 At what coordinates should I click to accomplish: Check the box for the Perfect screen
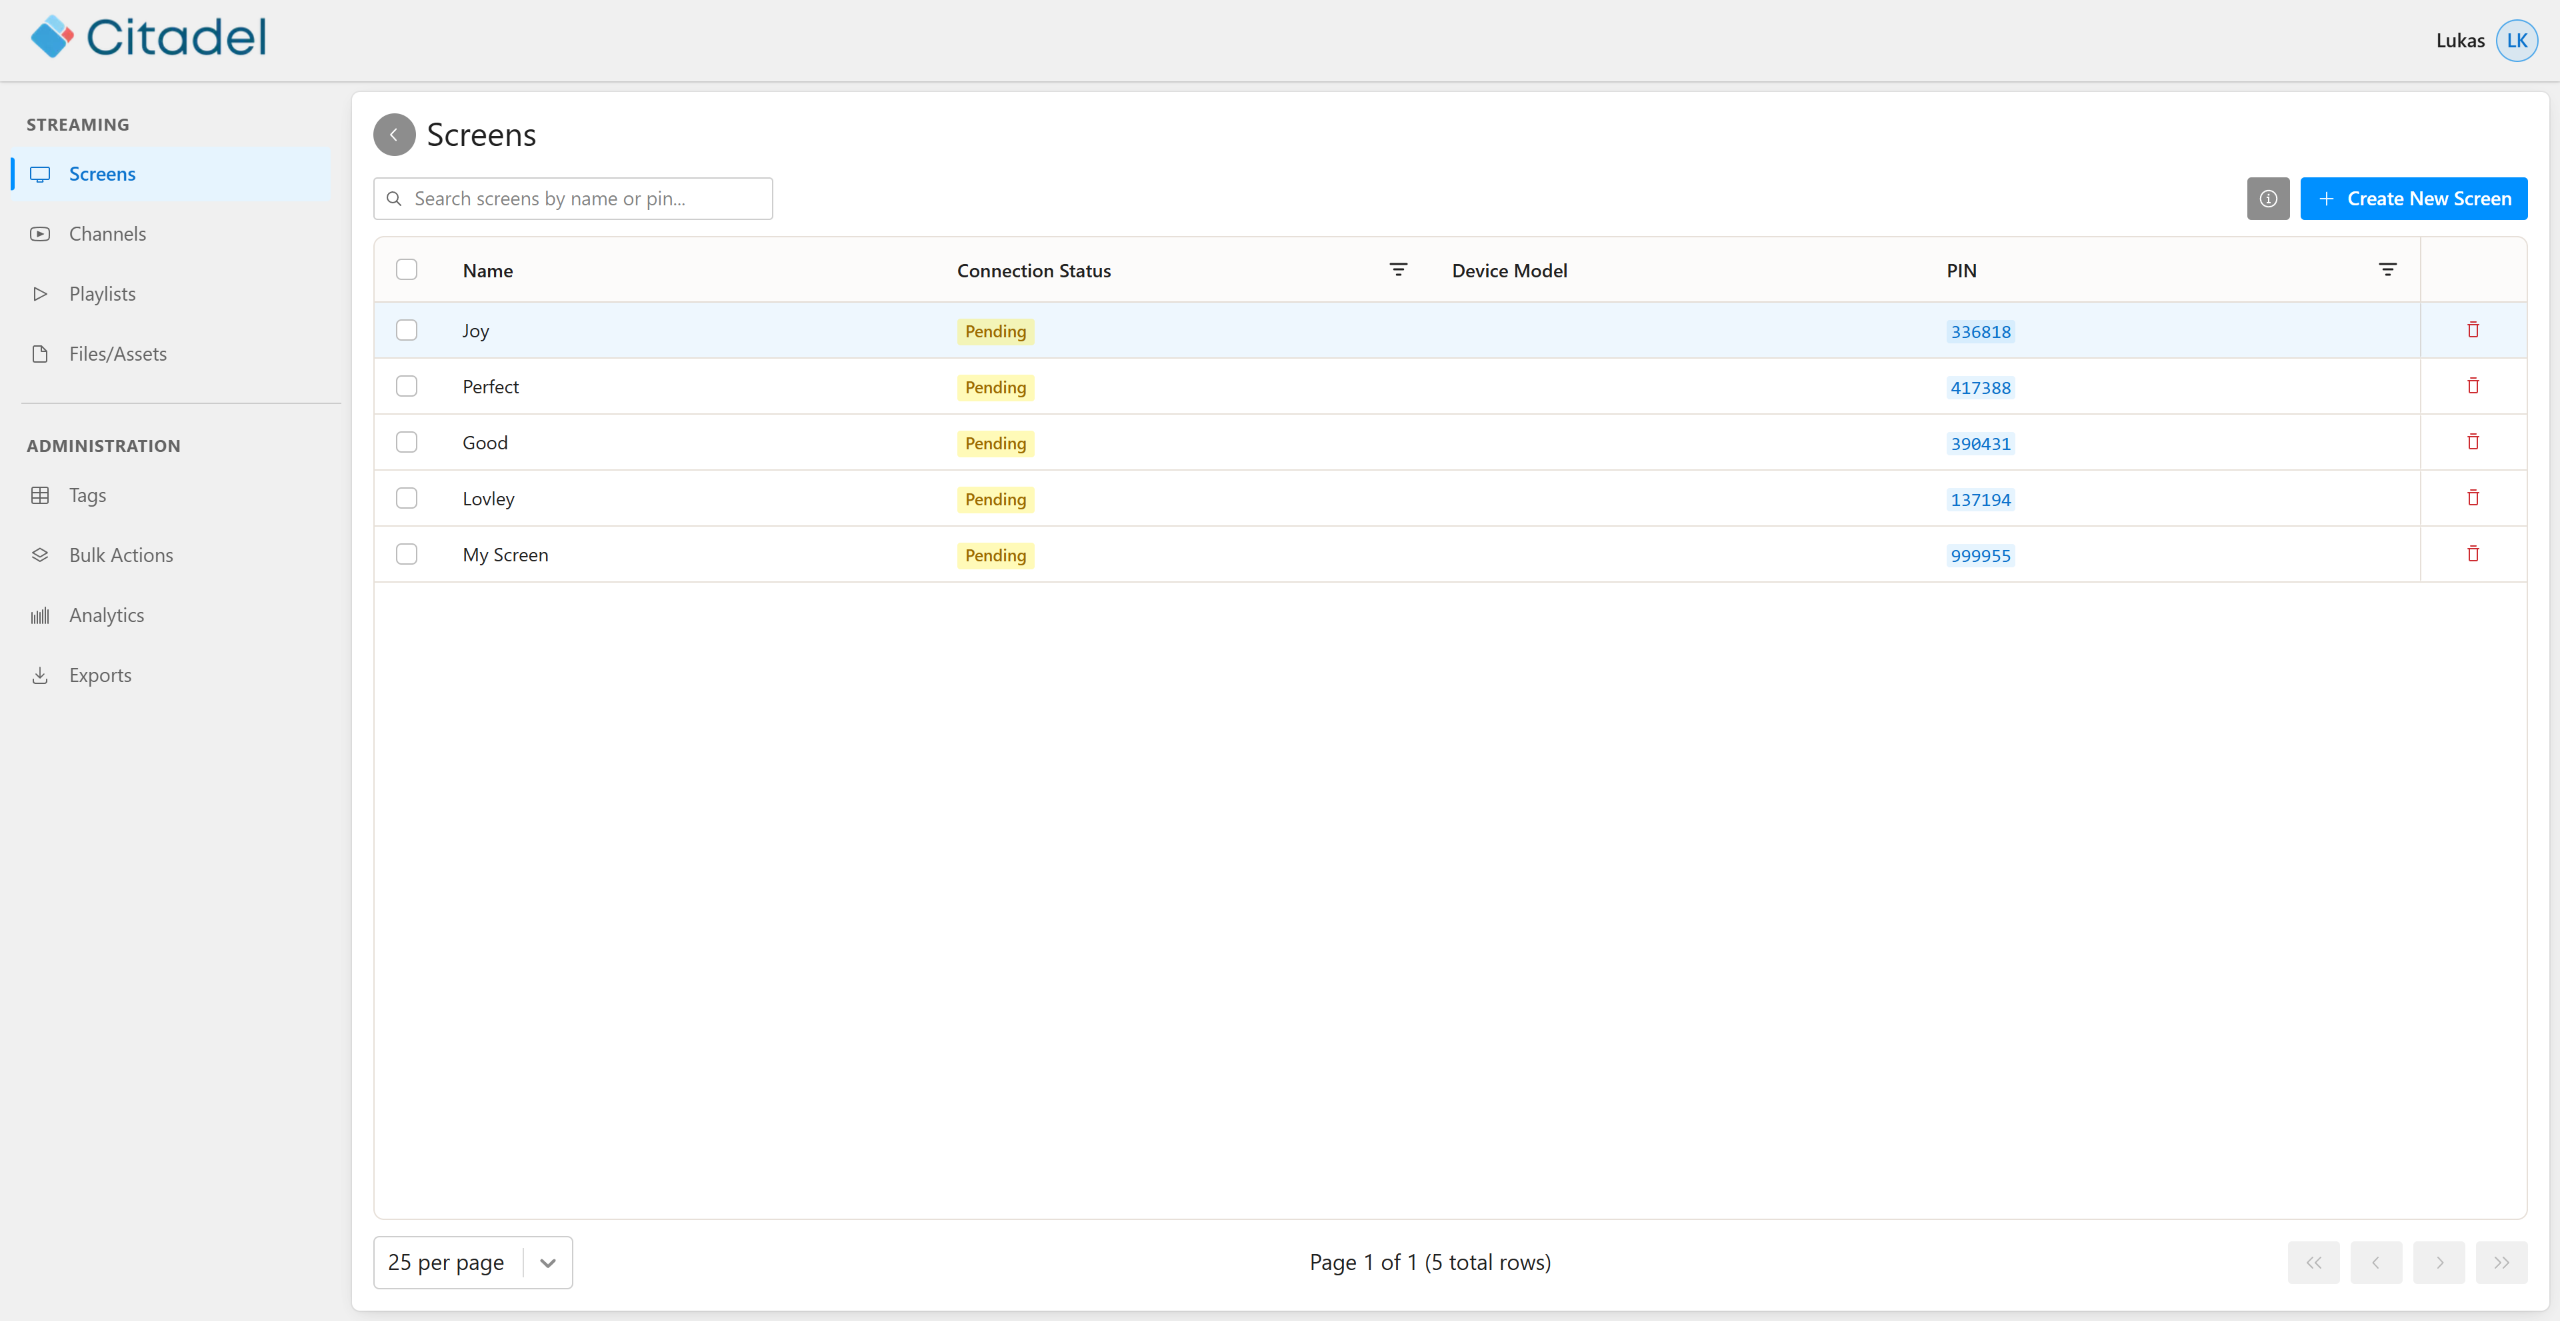[x=406, y=386]
